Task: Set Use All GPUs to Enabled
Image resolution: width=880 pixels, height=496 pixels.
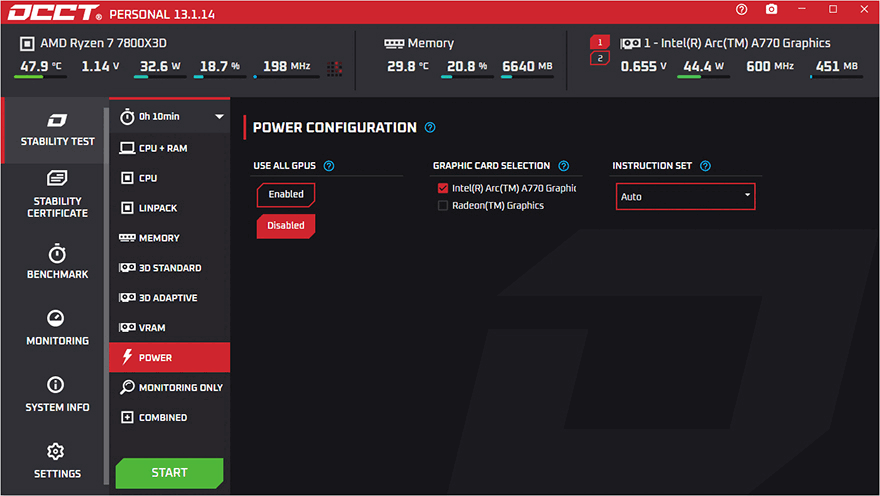Action: (x=286, y=195)
